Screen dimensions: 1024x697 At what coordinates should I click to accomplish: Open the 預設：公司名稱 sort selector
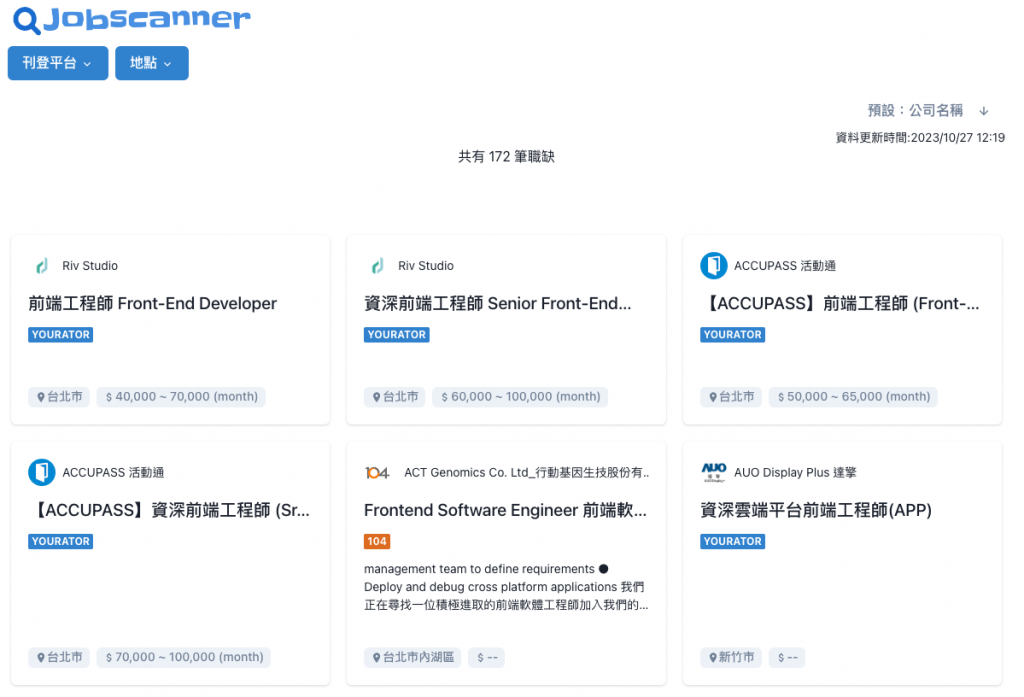915,110
